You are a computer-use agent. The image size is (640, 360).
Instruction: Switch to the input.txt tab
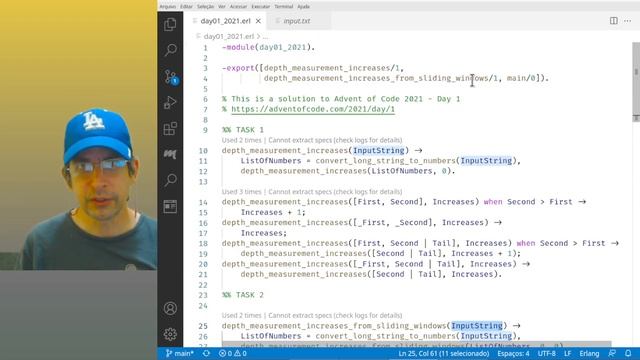point(297,21)
